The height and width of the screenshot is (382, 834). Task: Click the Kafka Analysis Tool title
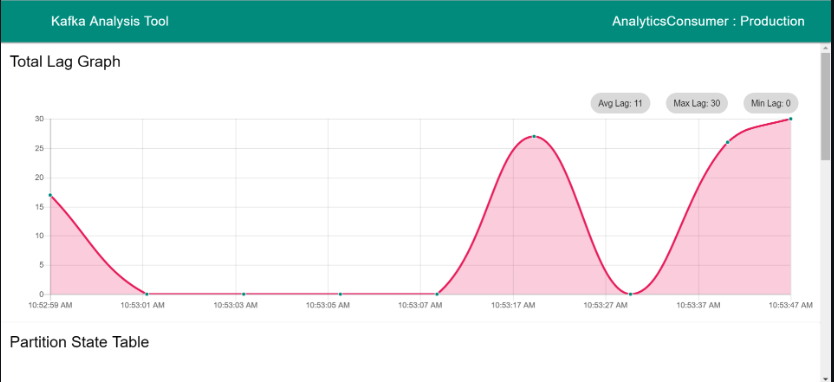pyautogui.click(x=110, y=22)
